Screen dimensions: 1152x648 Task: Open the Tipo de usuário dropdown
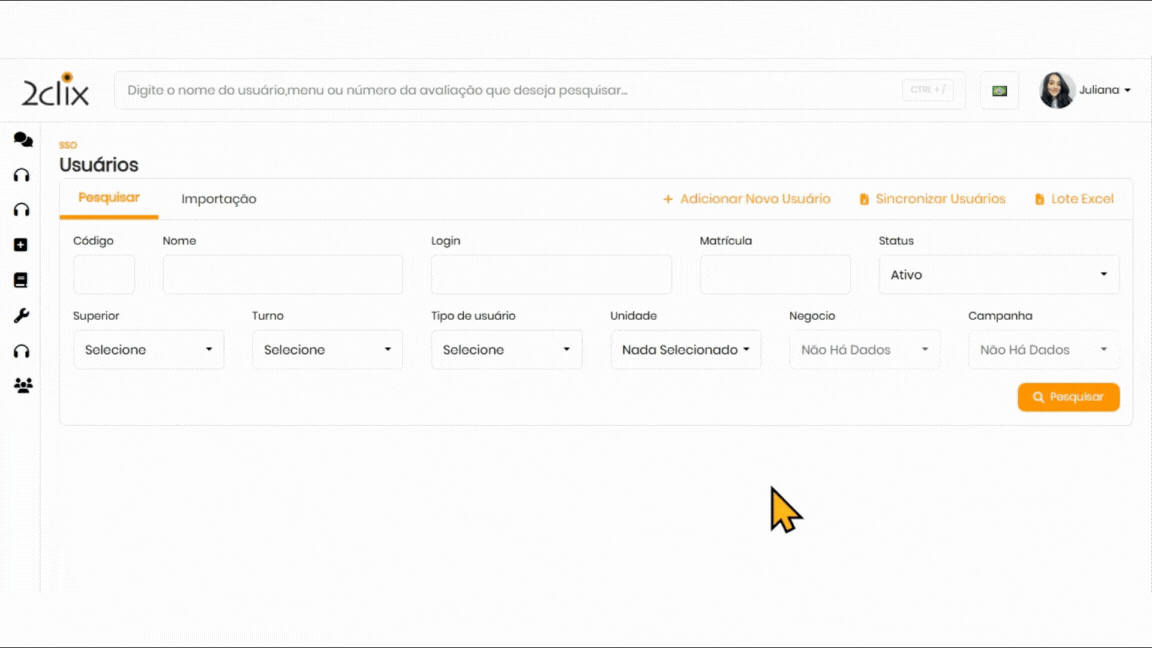[x=506, y=350]
